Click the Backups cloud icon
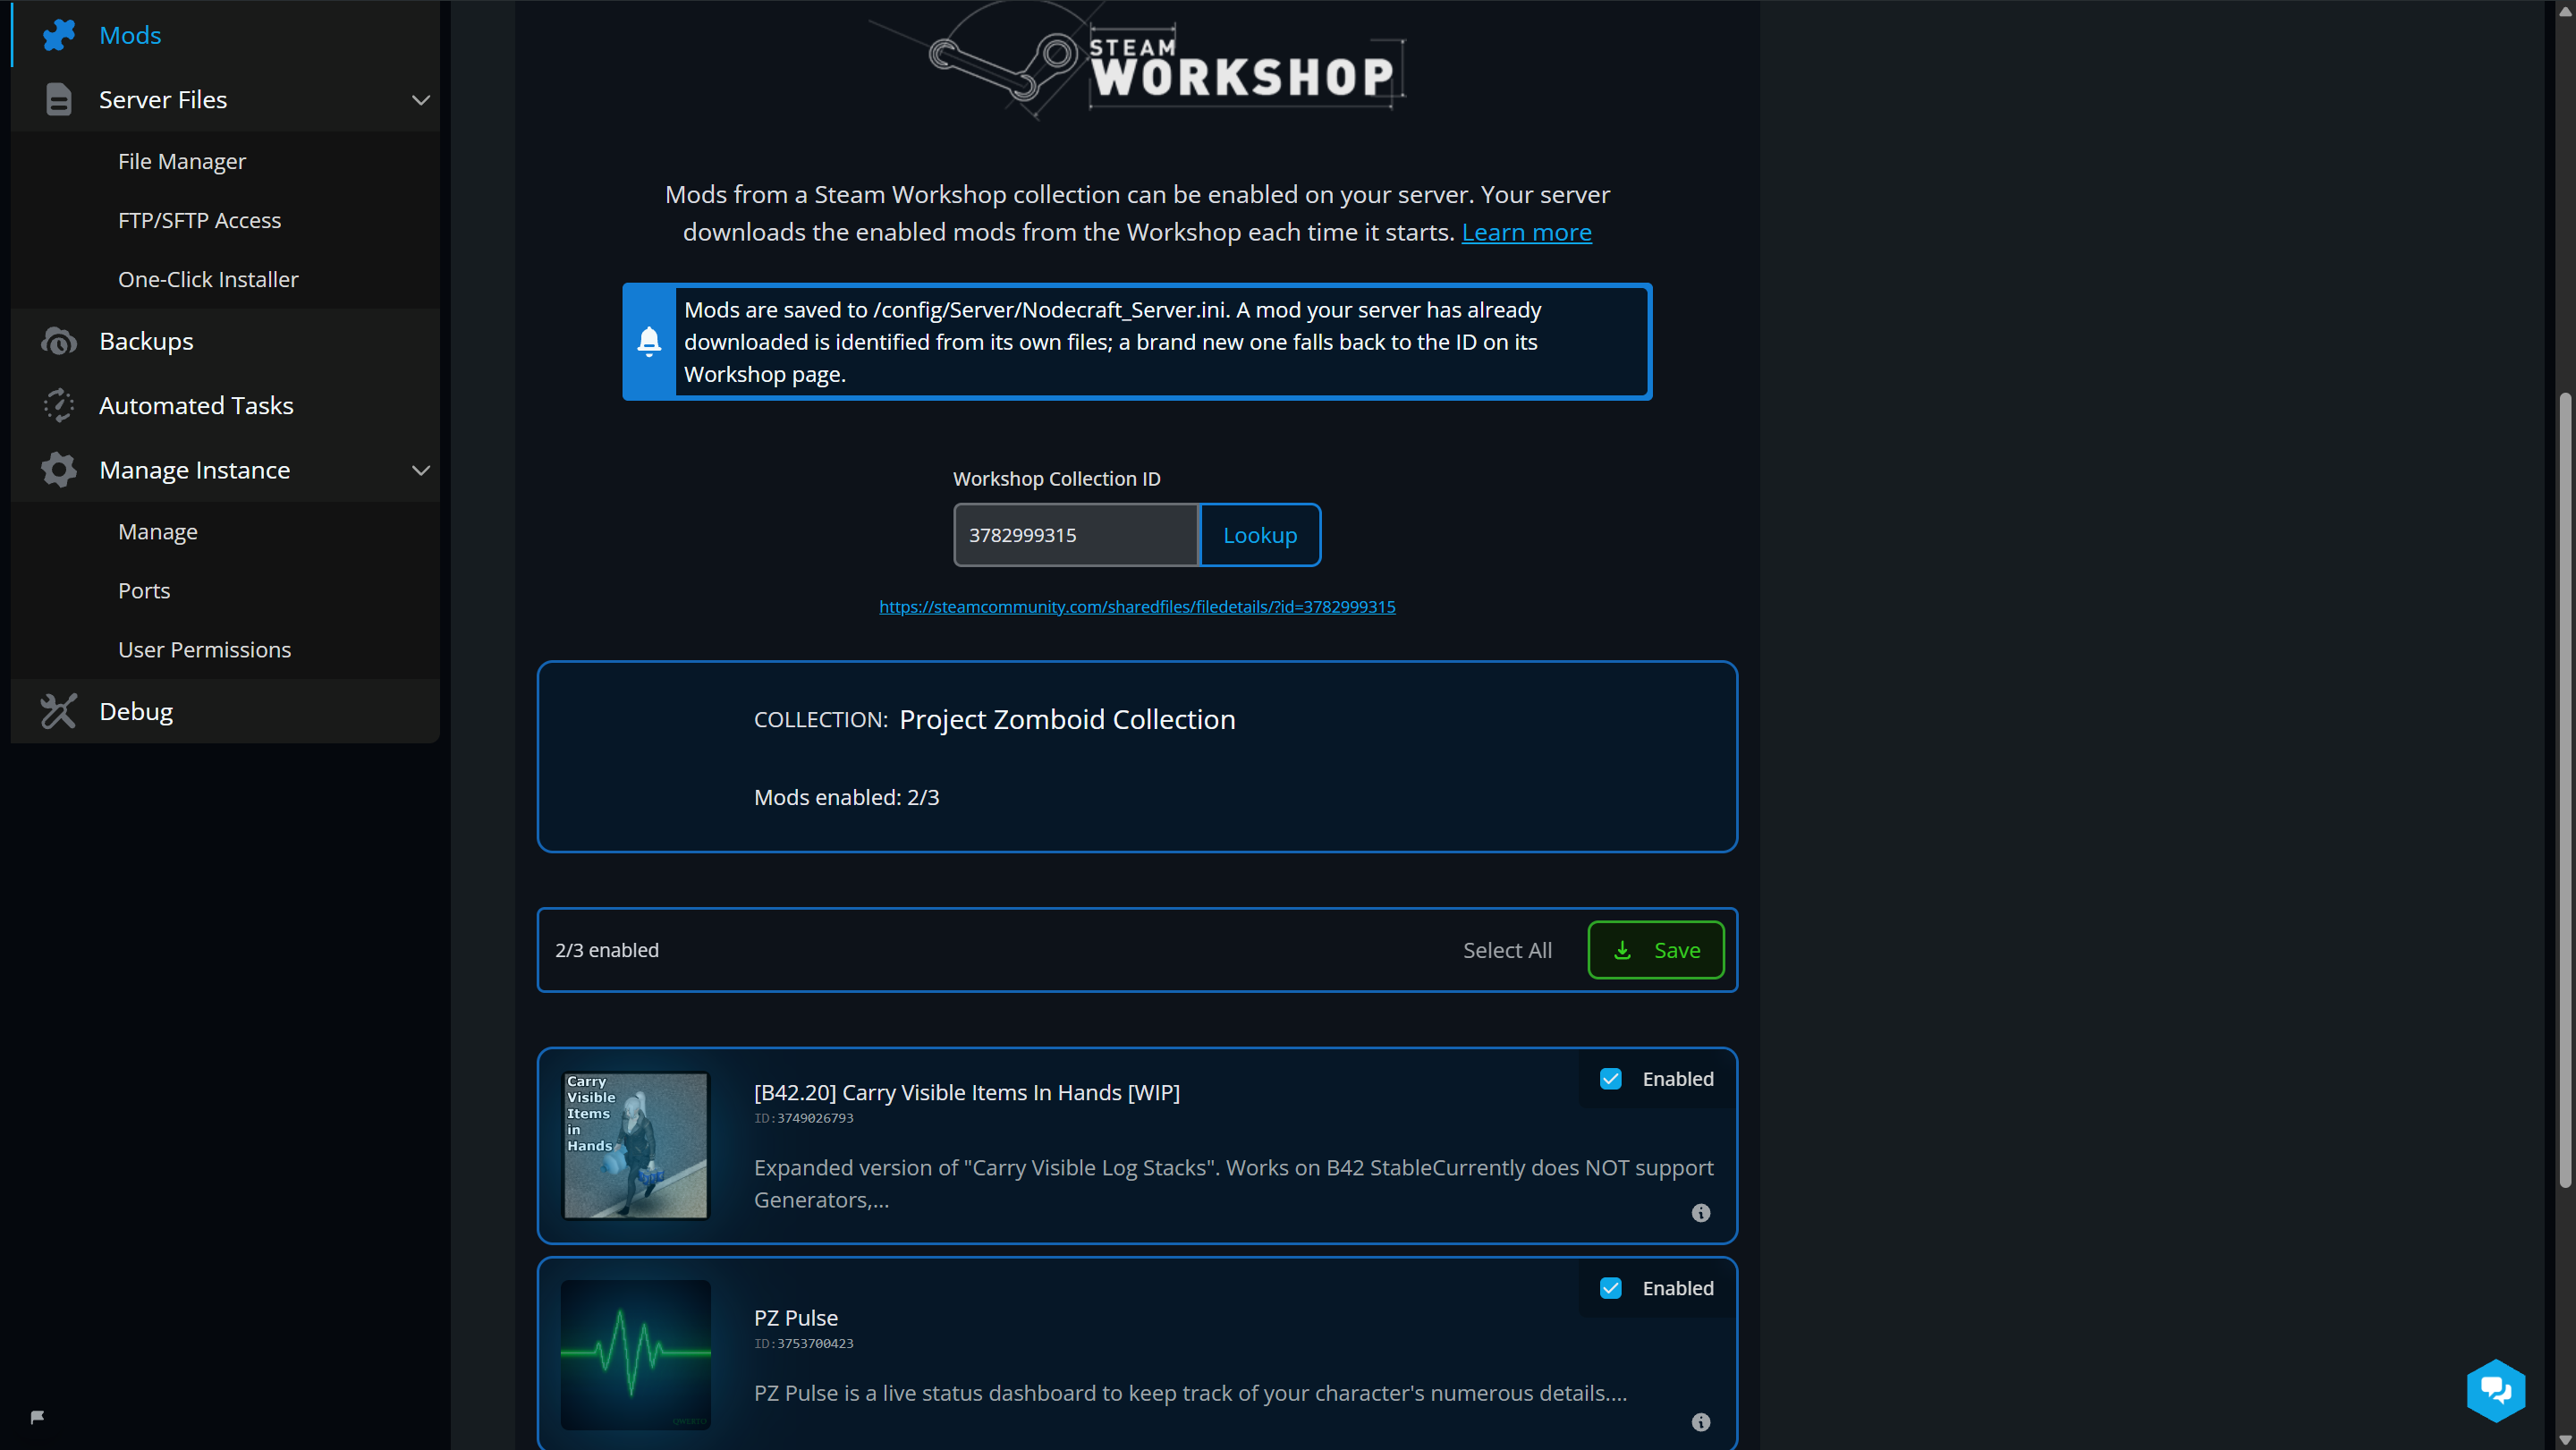This screenshot has height=1450, width=2576. [x=59, y=341]
